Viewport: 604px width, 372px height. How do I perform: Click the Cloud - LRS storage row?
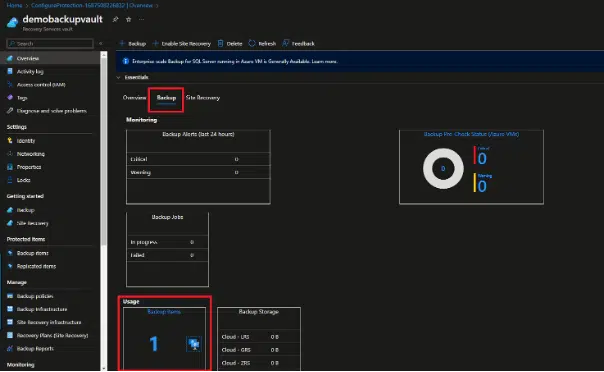(259, 337)
